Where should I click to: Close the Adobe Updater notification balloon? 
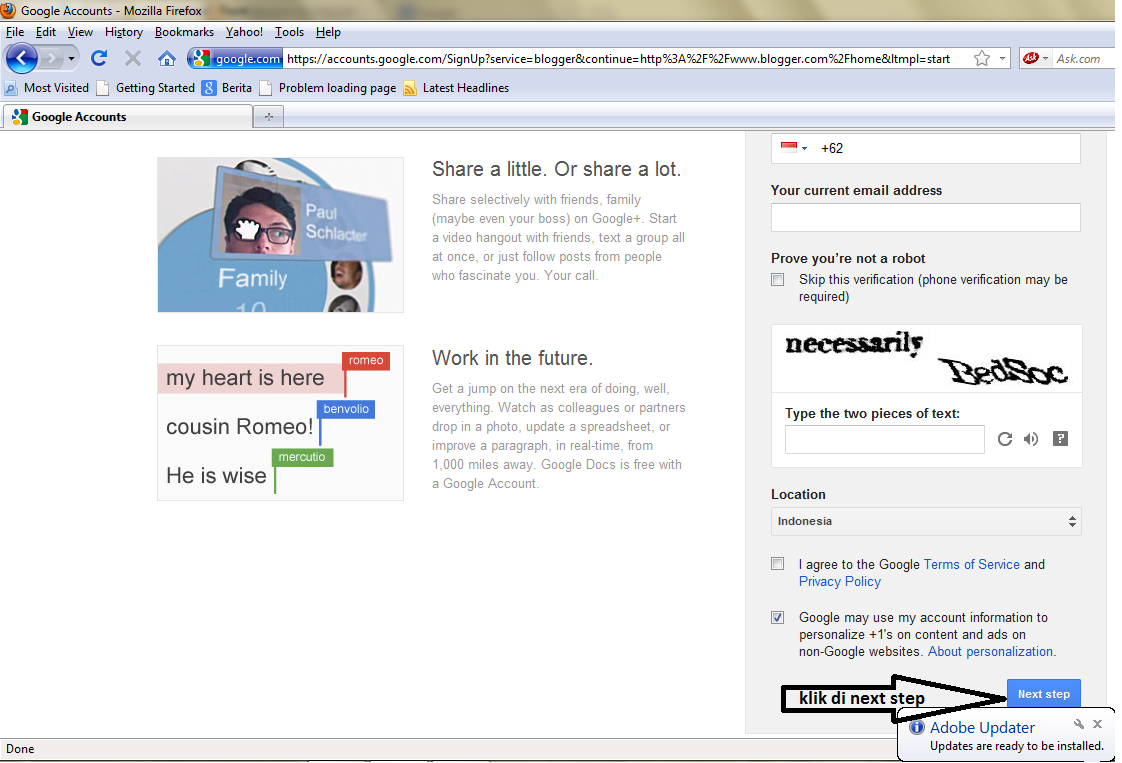click(x=1098, y=724)
